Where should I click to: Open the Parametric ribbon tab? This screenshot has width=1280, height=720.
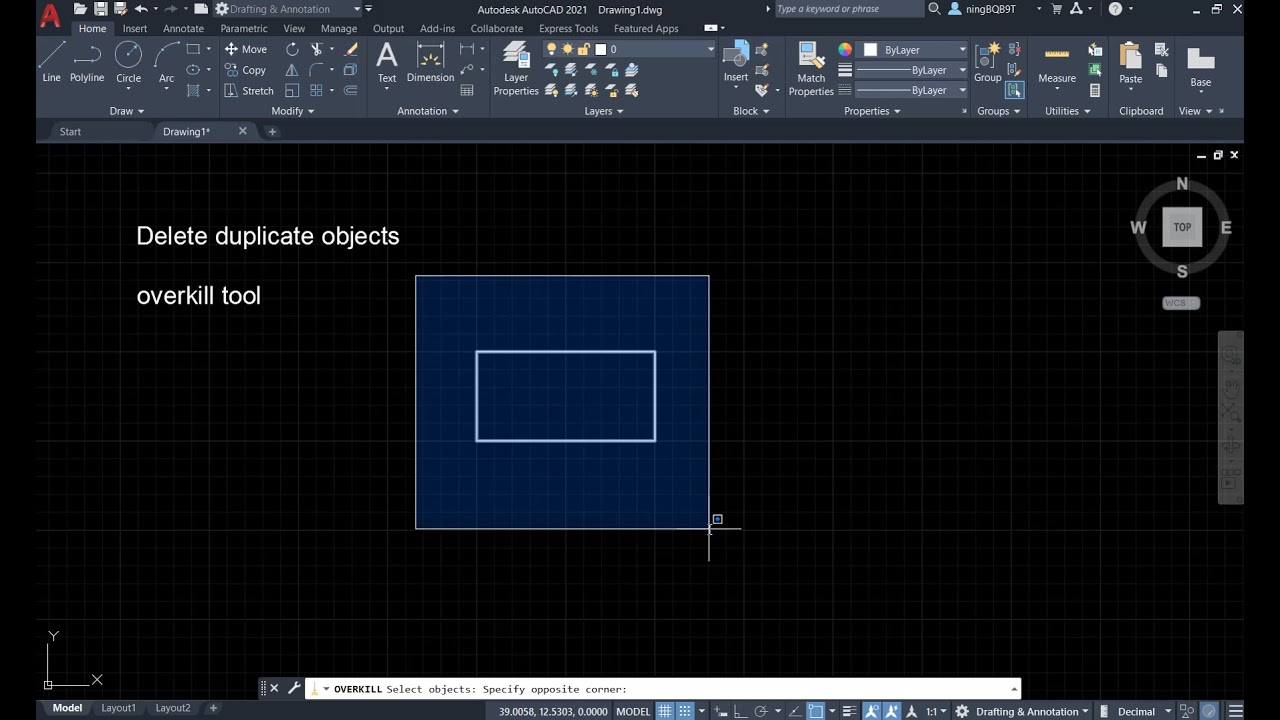coord(244,28)
